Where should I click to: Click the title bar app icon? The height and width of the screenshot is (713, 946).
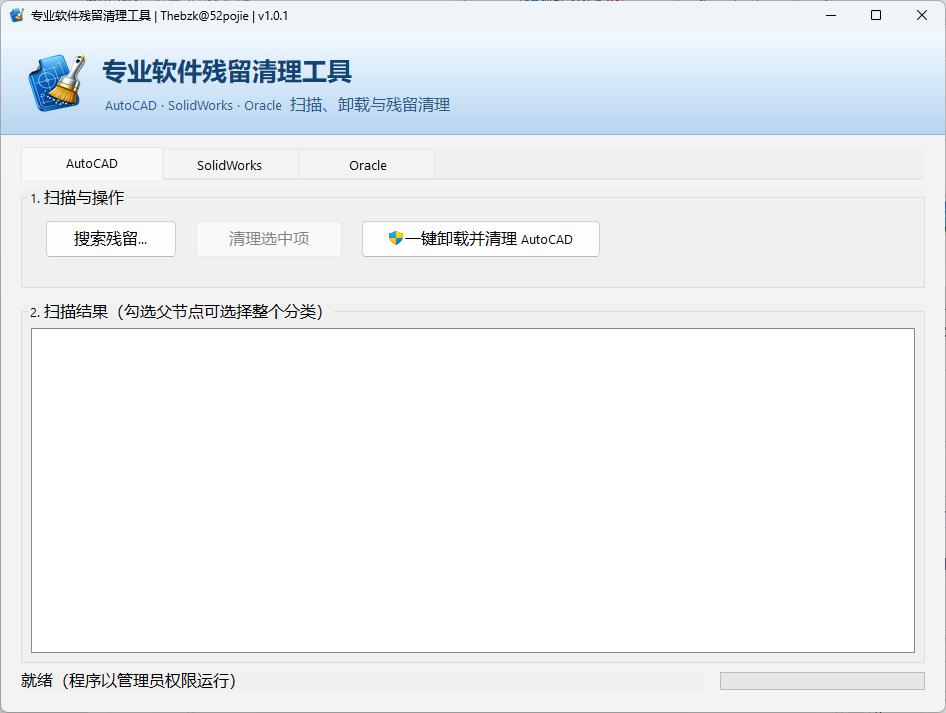click(x=17, y=15)
